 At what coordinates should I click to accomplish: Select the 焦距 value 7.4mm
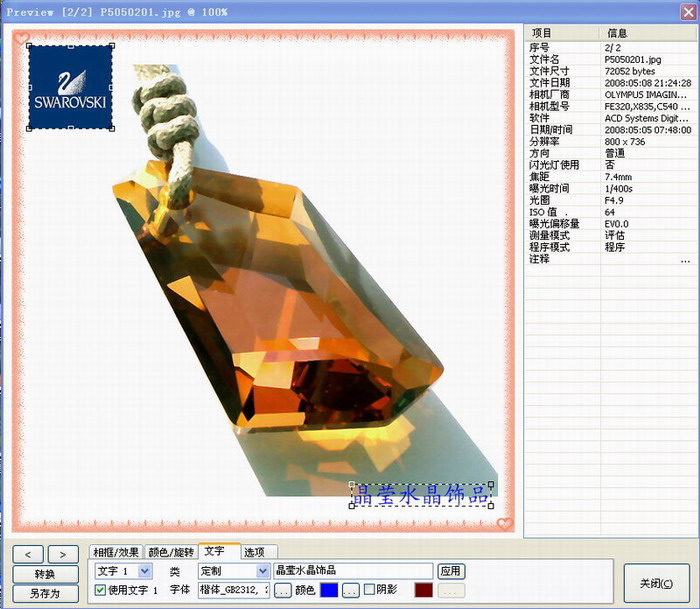(x=618, y=177)
